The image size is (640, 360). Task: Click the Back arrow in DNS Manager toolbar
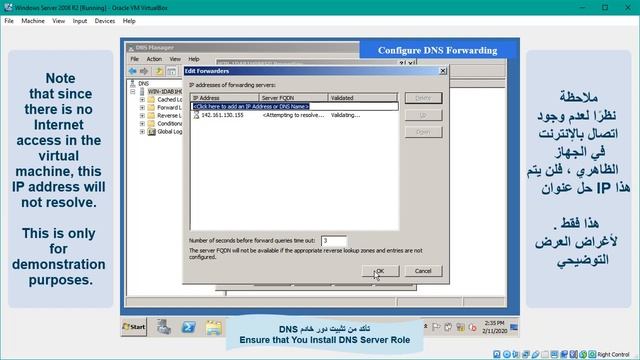[133, 71]
